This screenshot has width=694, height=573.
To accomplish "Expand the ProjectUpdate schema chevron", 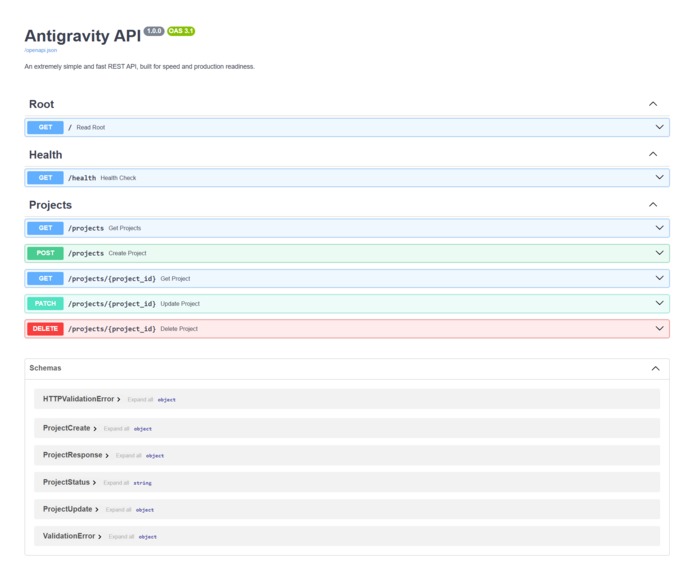I will (x=96, y=509).
